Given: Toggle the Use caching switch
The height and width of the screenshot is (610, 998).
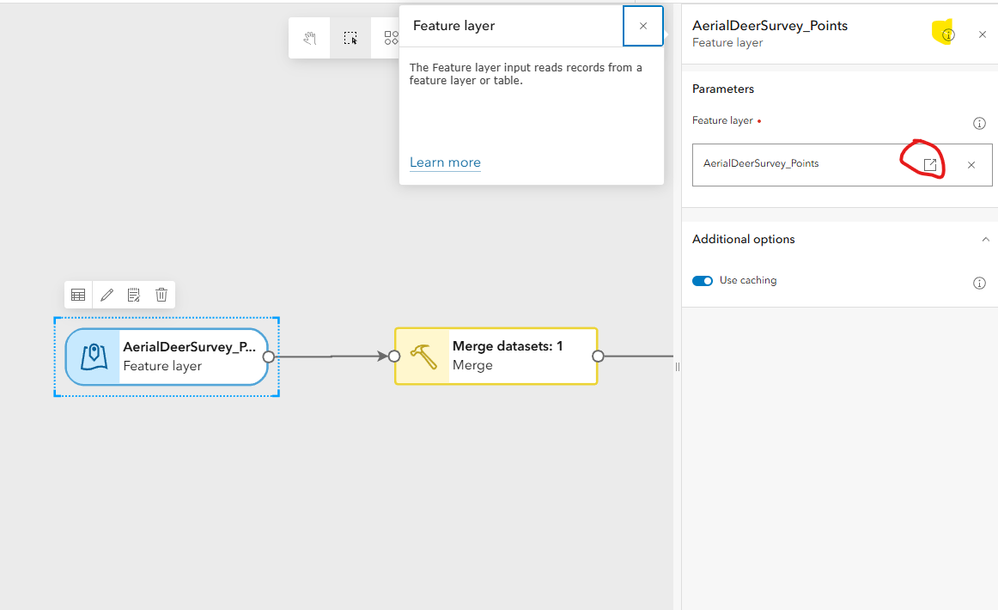Looking at the screenshot, I should click(x=702, y=281).
